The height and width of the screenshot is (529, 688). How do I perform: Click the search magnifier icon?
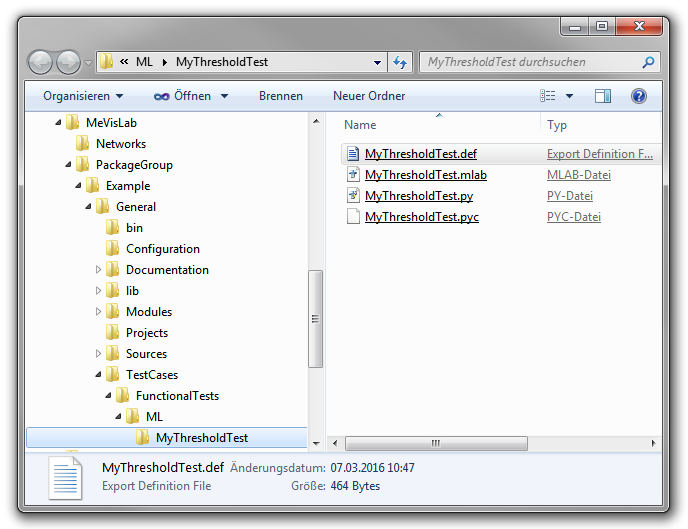click(648, 62)
